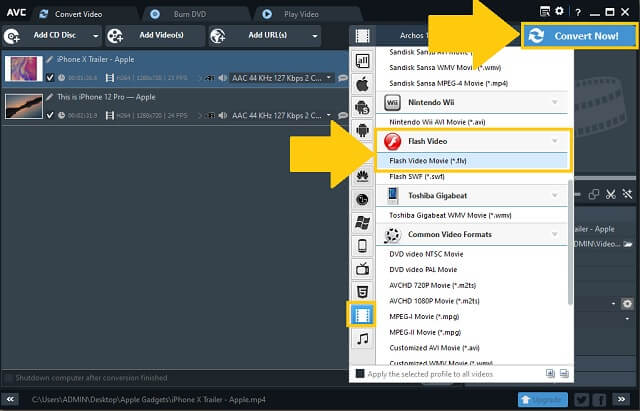The image size is (640, 411).
Task: Switch to the Burn DVD tab
Action: (x=190, y=14)
